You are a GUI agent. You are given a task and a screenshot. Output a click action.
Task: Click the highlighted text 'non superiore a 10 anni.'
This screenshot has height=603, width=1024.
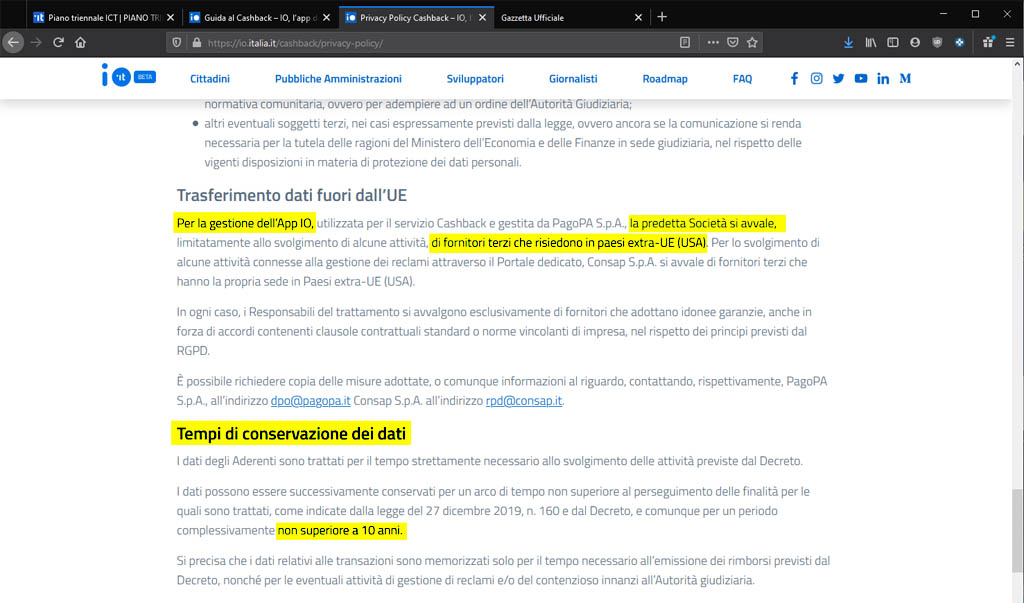pyautogui.click(x=341, y=530)
